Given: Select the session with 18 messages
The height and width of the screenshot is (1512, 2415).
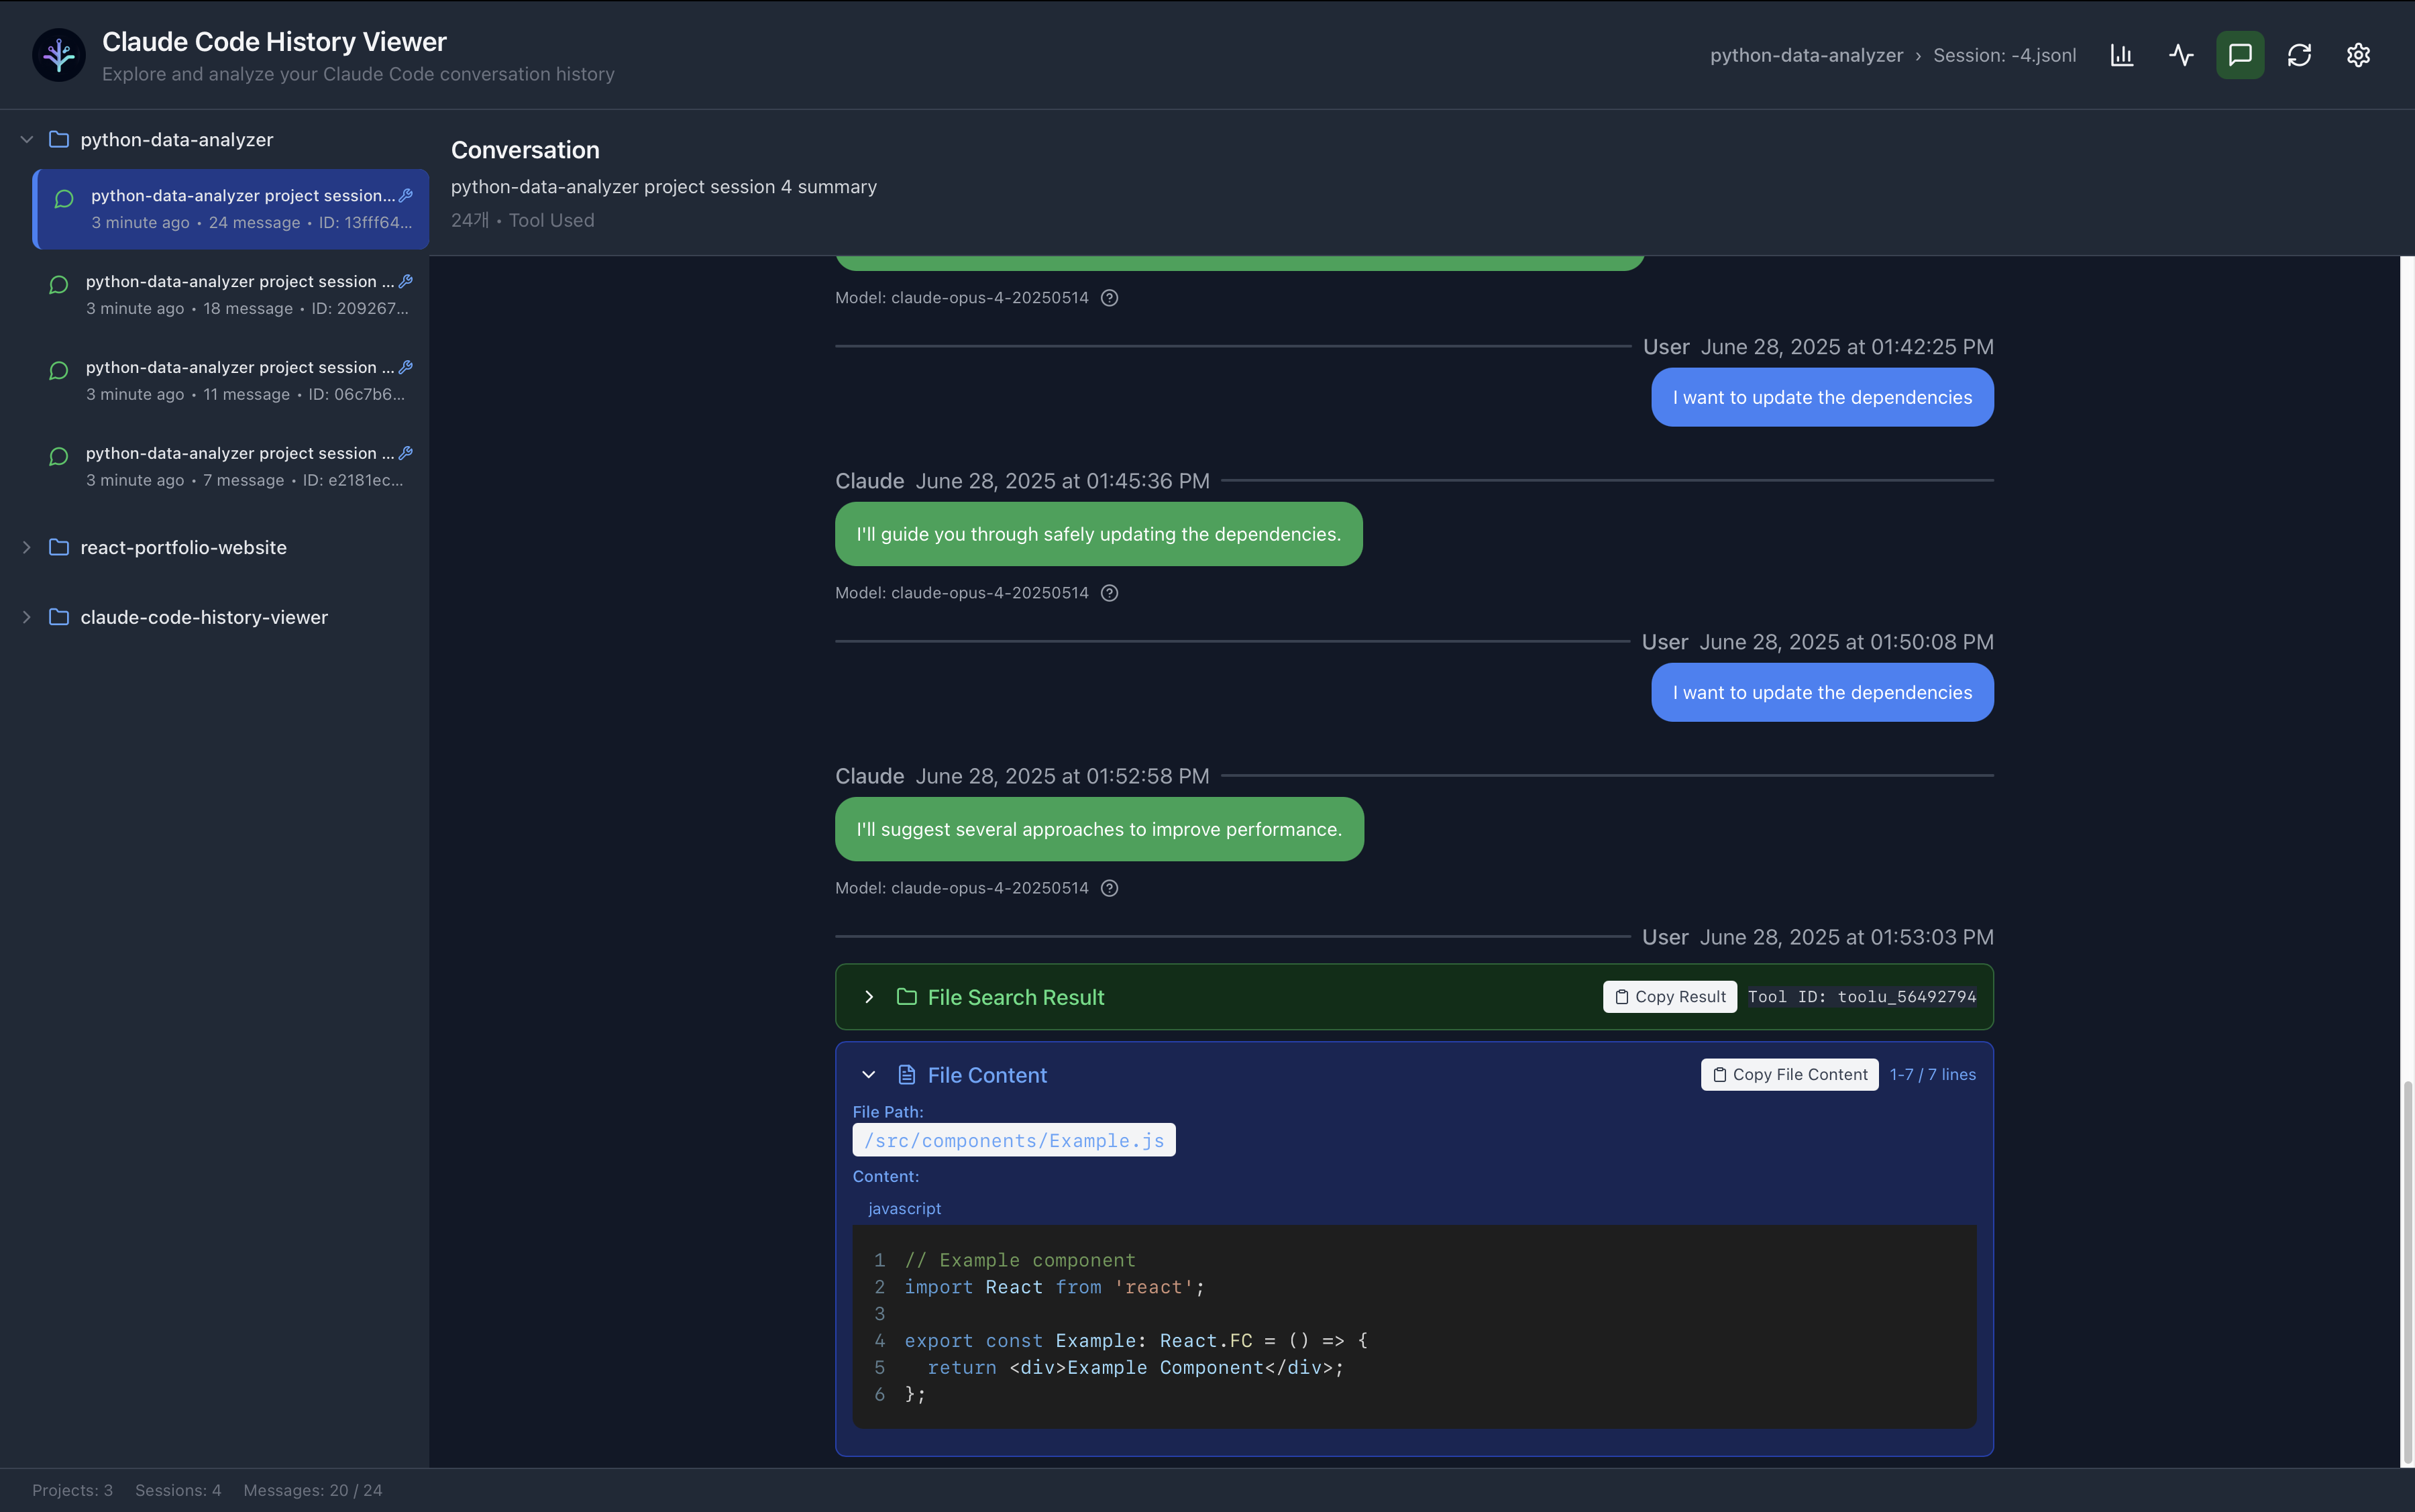Looking at the screenshot, I should tap(231, 295).
